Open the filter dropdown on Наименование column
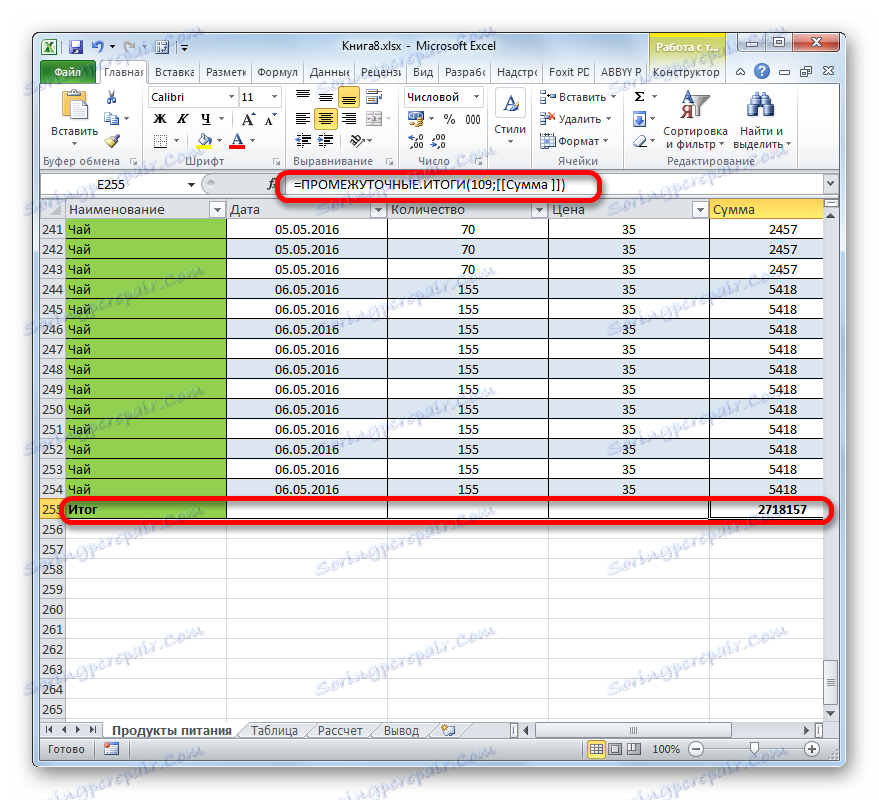The height and width of the screenshot is (800, 879). click(217, 209)
